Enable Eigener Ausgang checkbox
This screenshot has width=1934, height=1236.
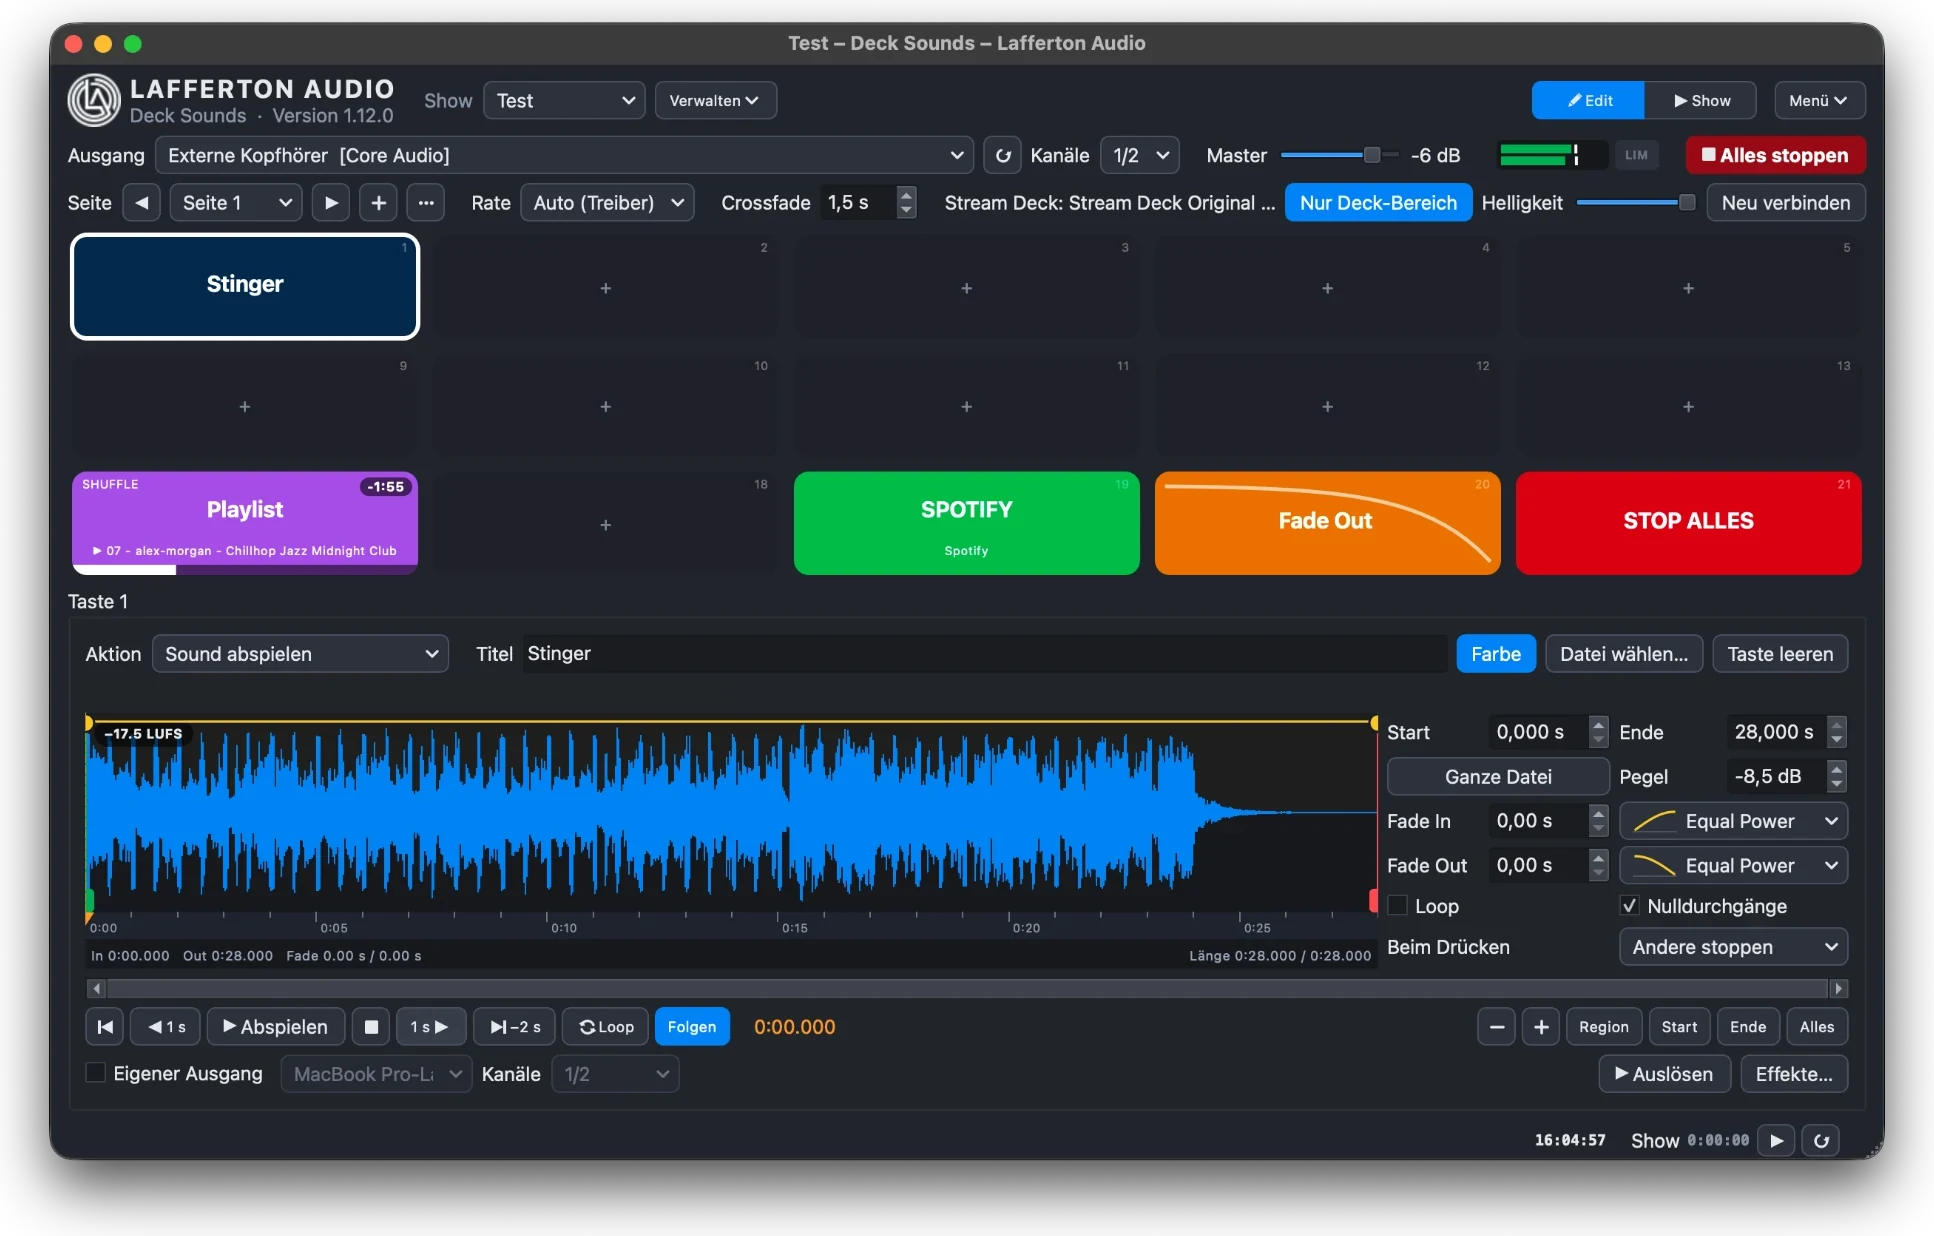(x=96, y=1073)
